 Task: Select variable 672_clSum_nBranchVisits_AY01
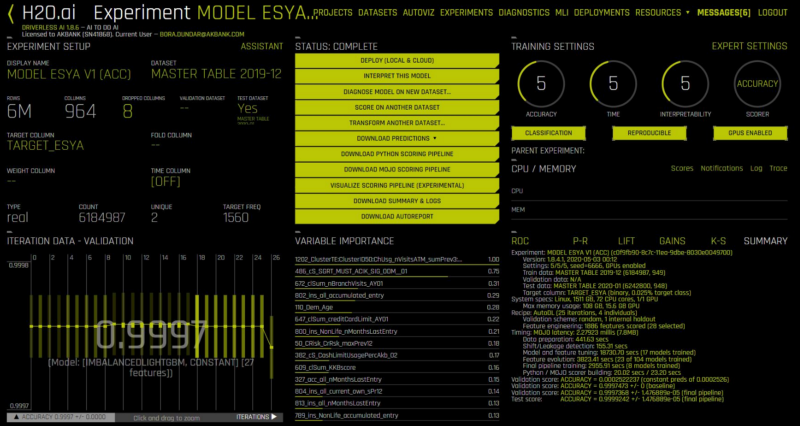(397, 285)
